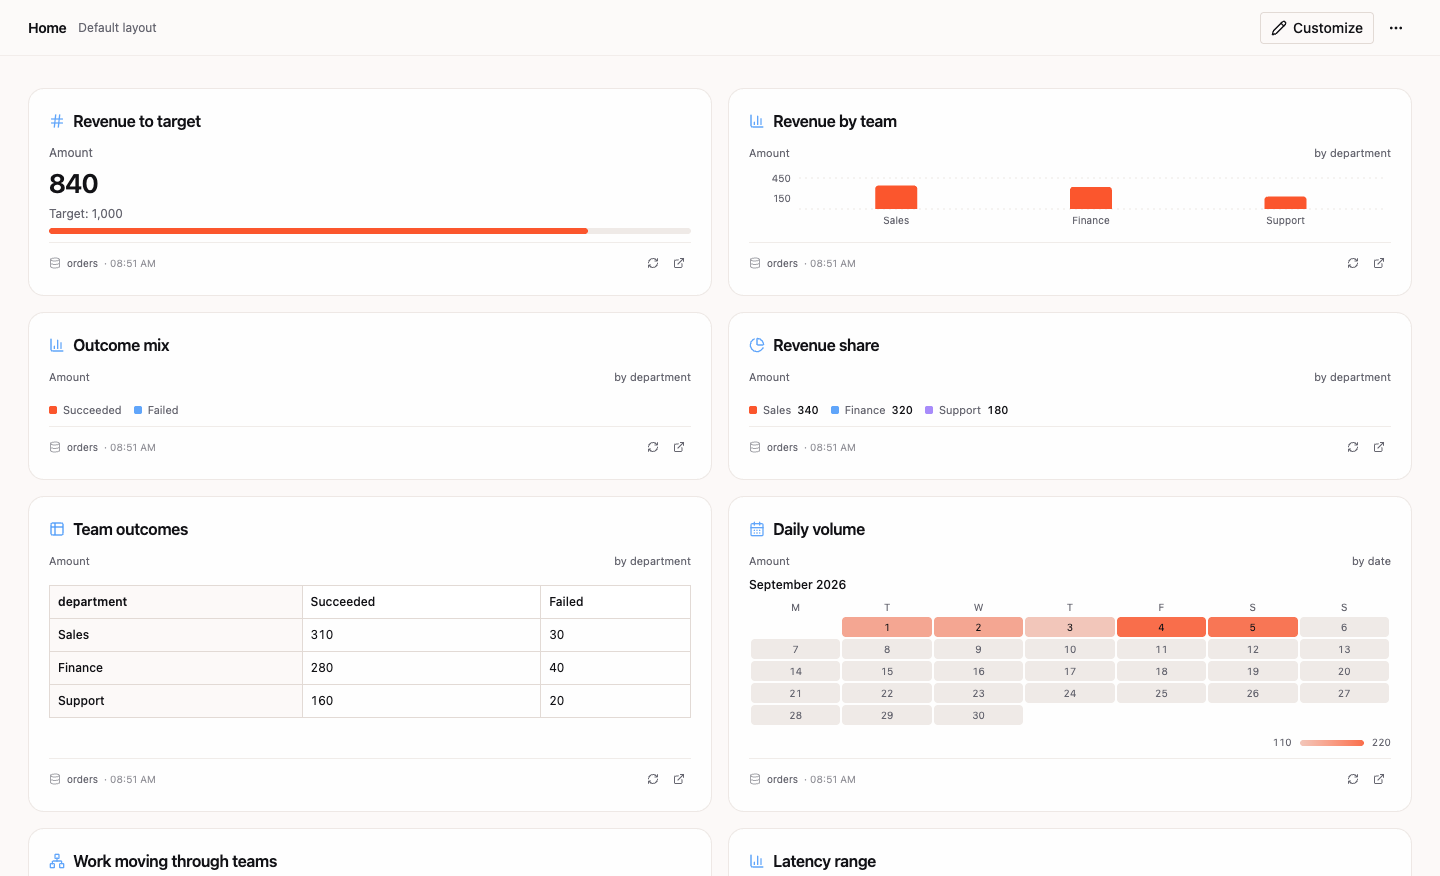Click the table icon beside Team outcomes
This screenshot has height=876, width=1440.
pyautogui.click(x=57, y=529)
